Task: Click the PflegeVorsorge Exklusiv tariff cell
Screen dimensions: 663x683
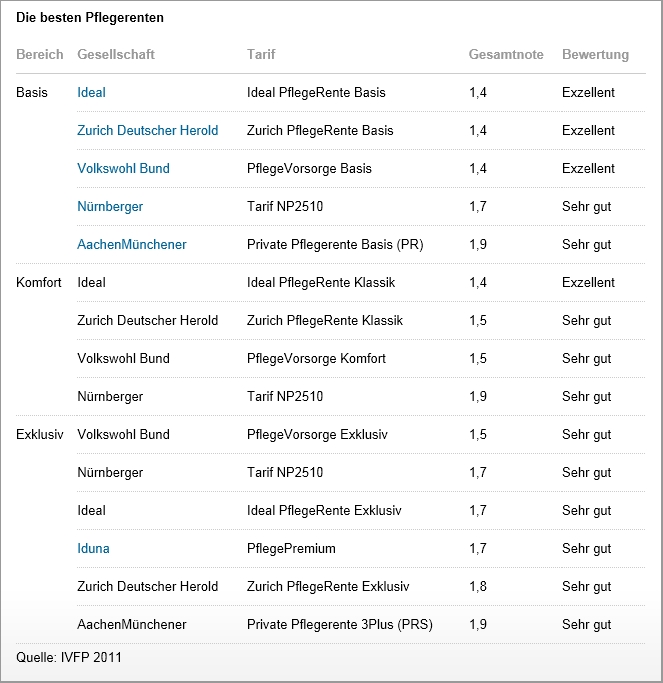Action: (x=317, y=434)
